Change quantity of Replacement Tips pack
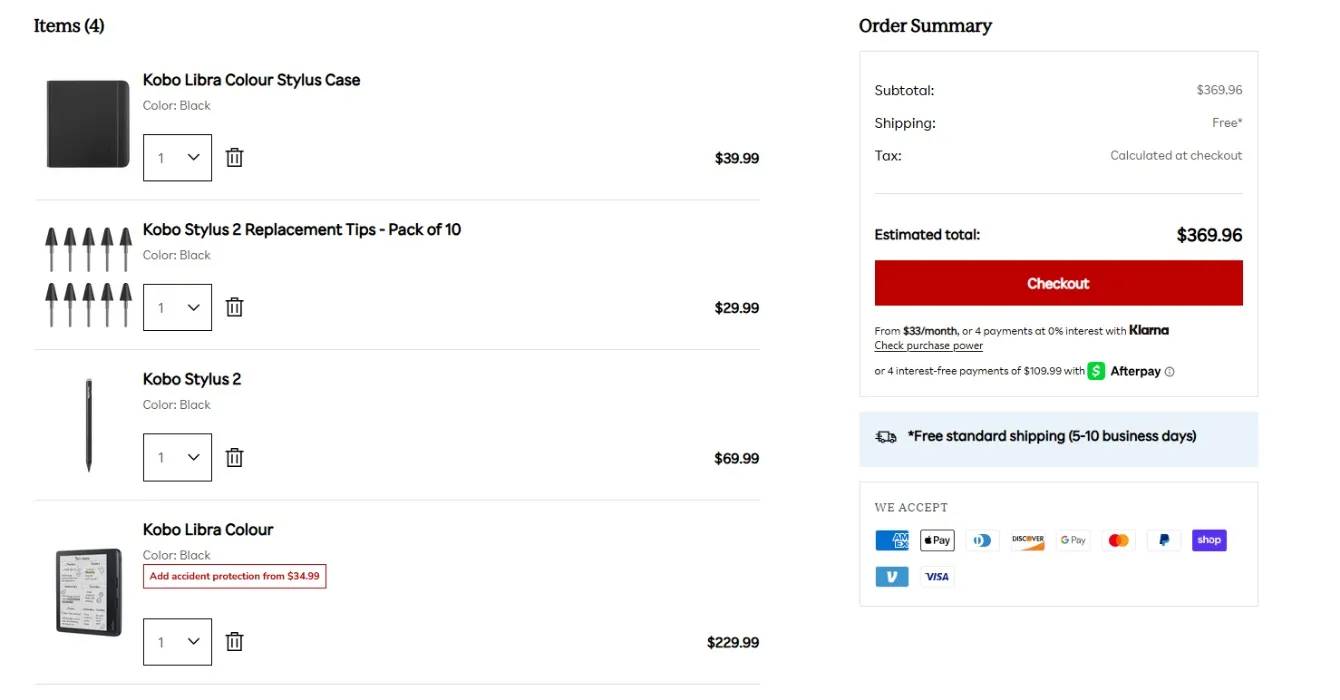Image resolution: width=1340 pixels, height=700 pixels. (x=177, y=308)
